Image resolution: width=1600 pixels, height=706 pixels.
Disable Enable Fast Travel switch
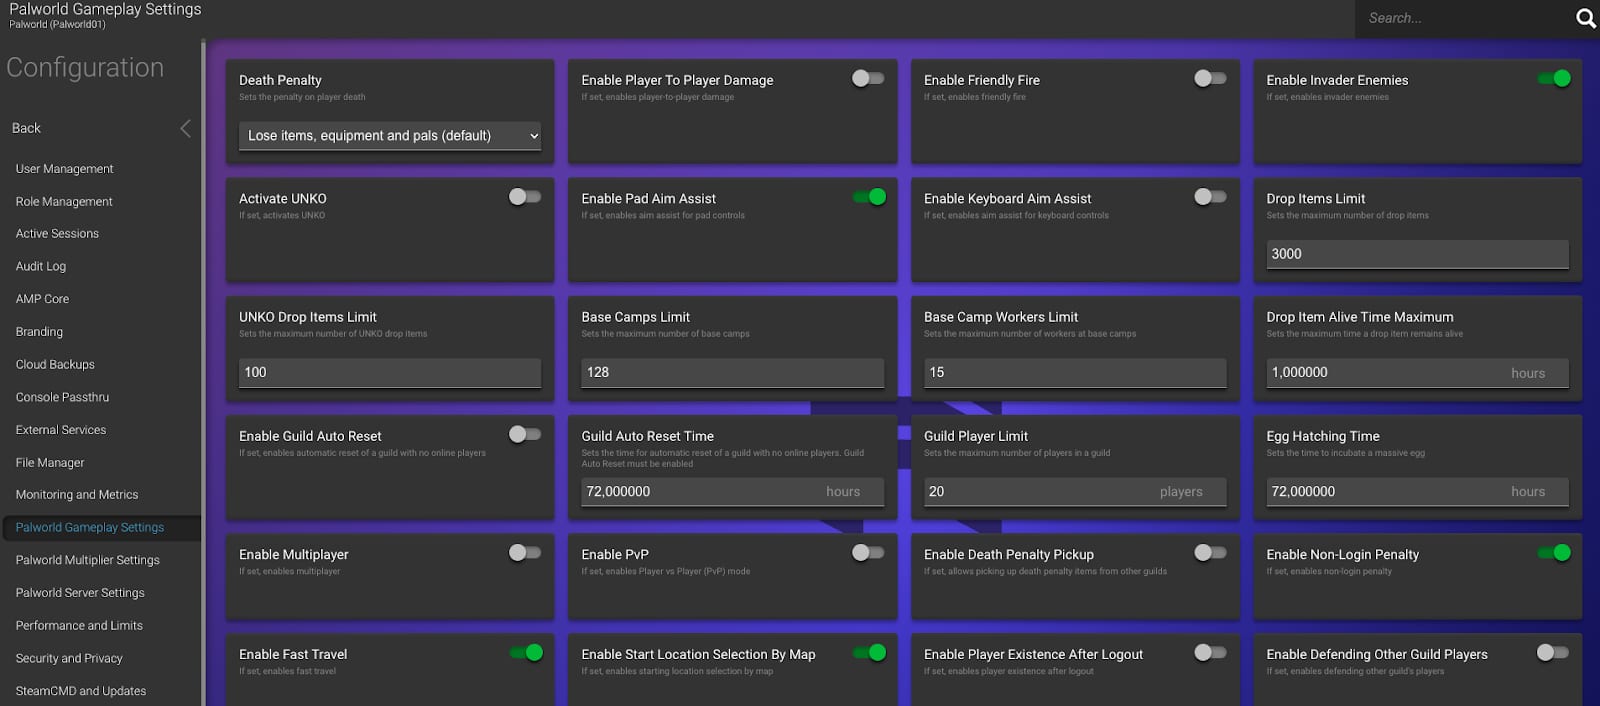(525, 653)
